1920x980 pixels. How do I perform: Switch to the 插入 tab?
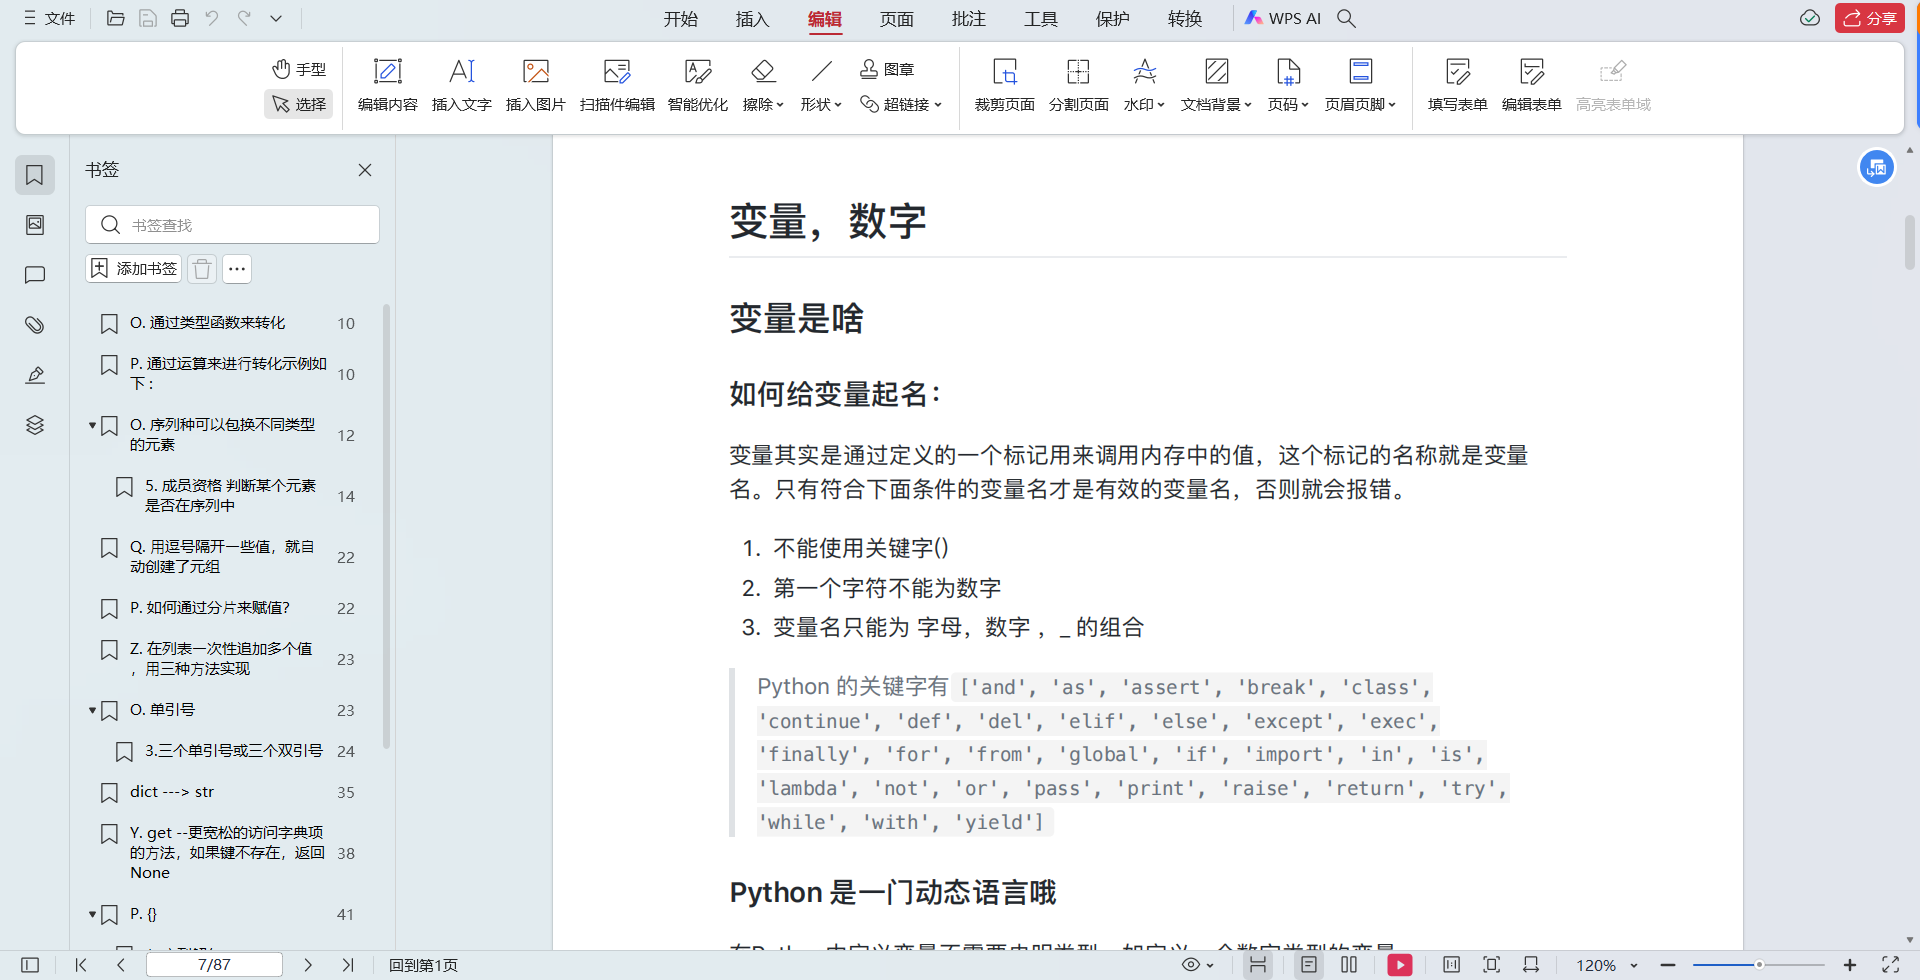tap(752, 19)
